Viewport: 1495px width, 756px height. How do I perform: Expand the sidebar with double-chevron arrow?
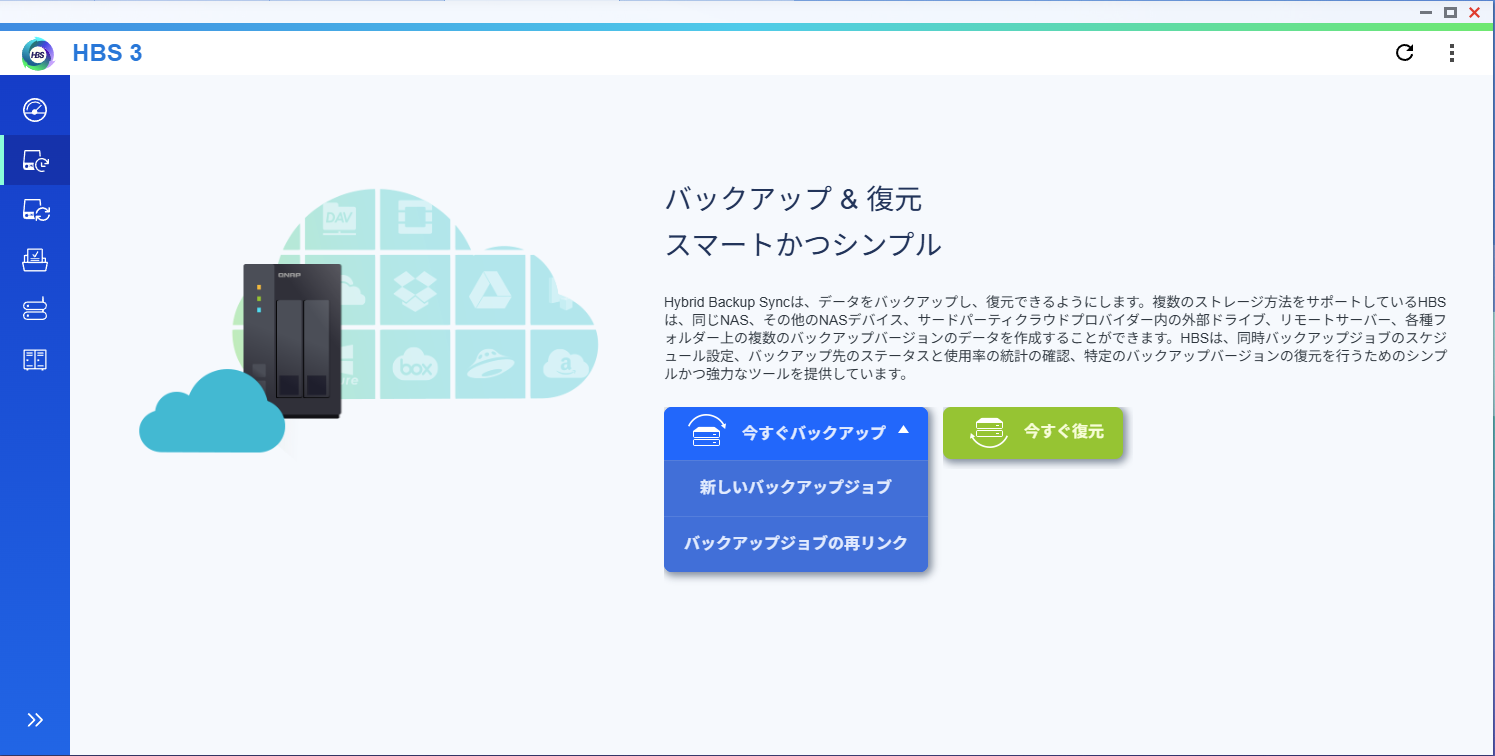(35, 720)
